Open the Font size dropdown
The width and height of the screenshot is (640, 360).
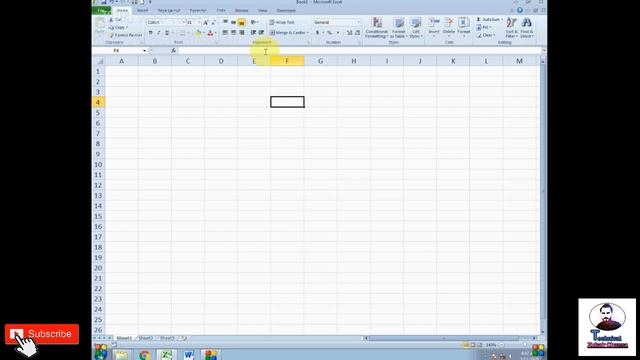(199, 22)
